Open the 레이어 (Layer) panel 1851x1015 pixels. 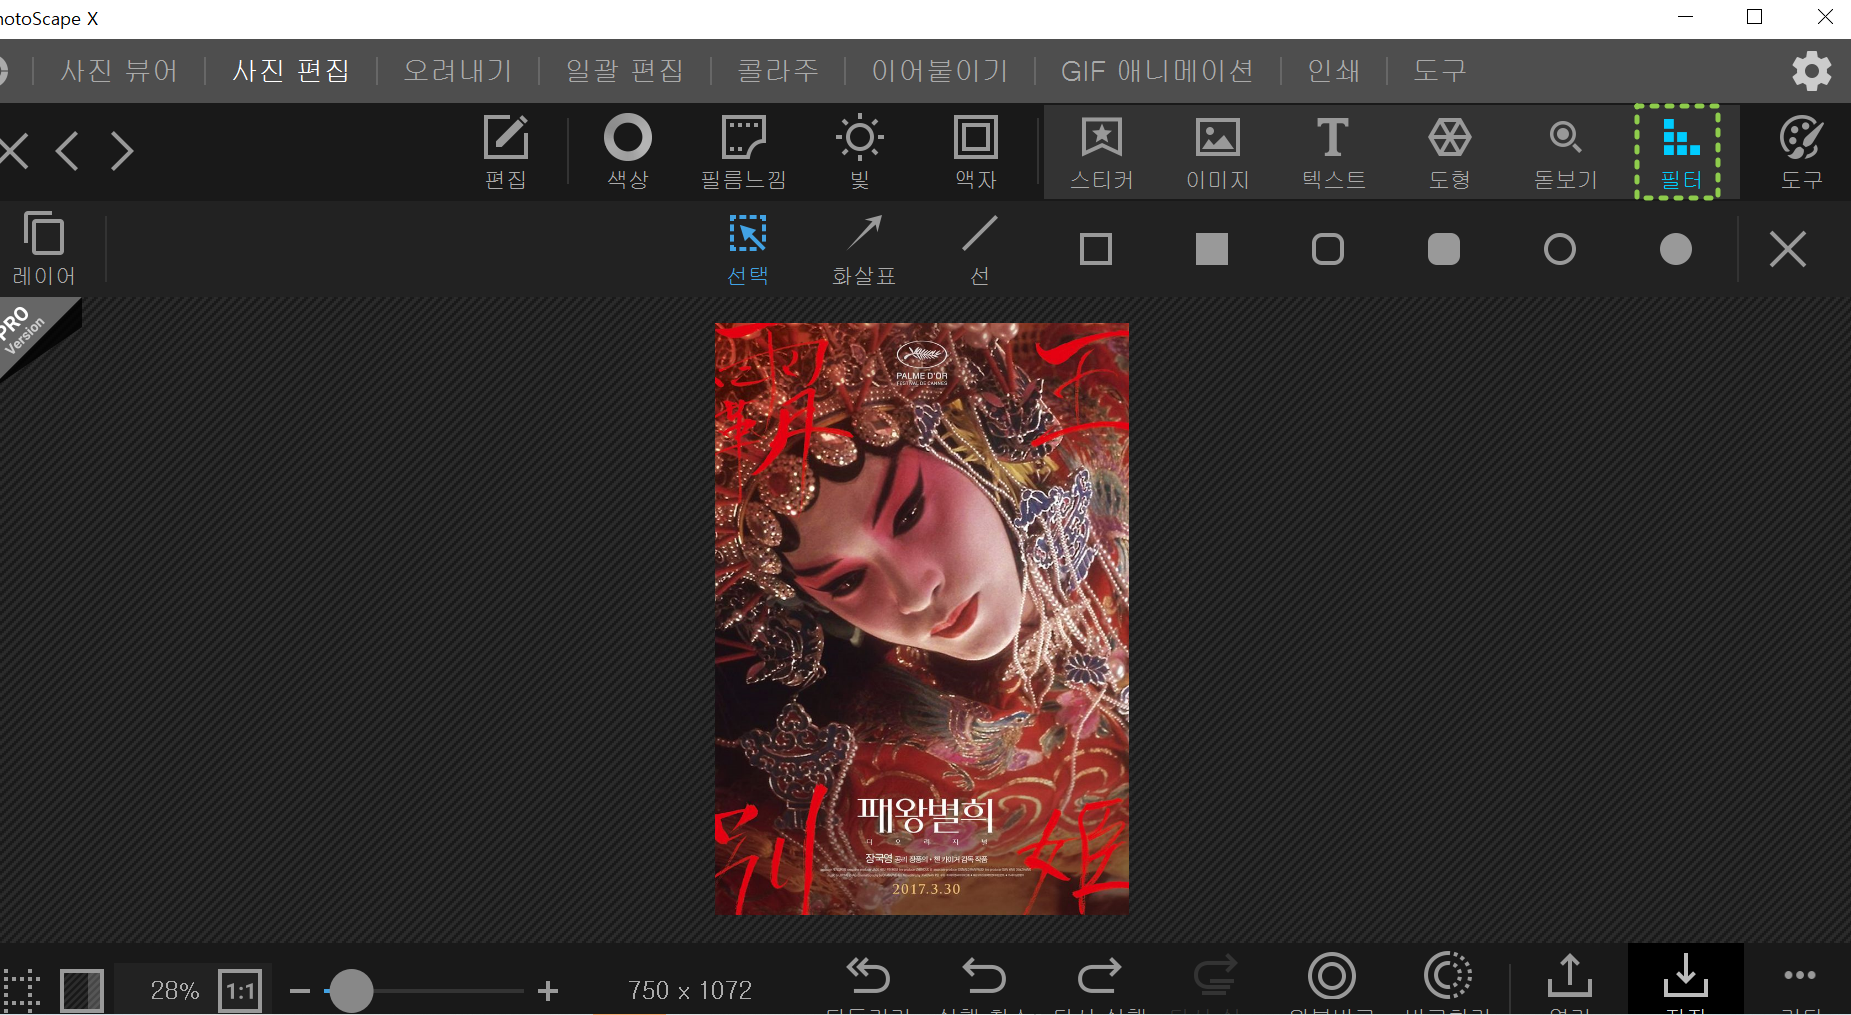[x=44, y=248]
